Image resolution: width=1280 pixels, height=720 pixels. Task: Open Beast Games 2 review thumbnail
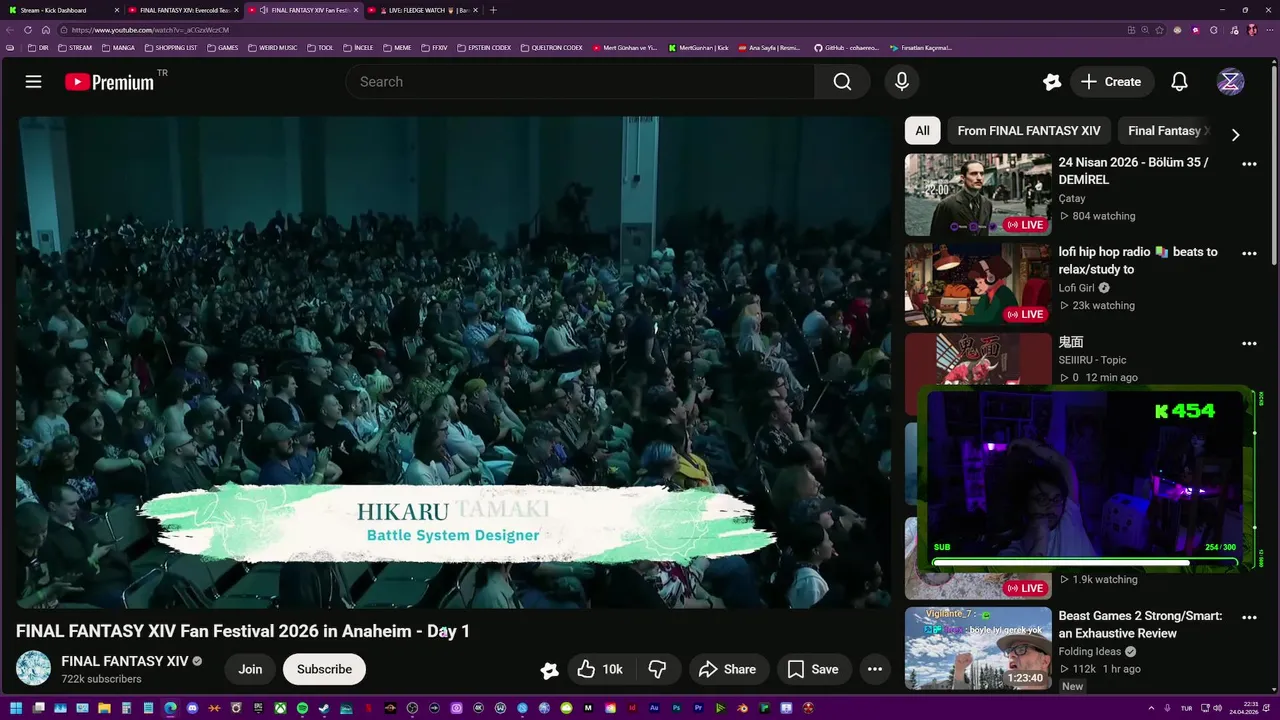pos(978,648)
